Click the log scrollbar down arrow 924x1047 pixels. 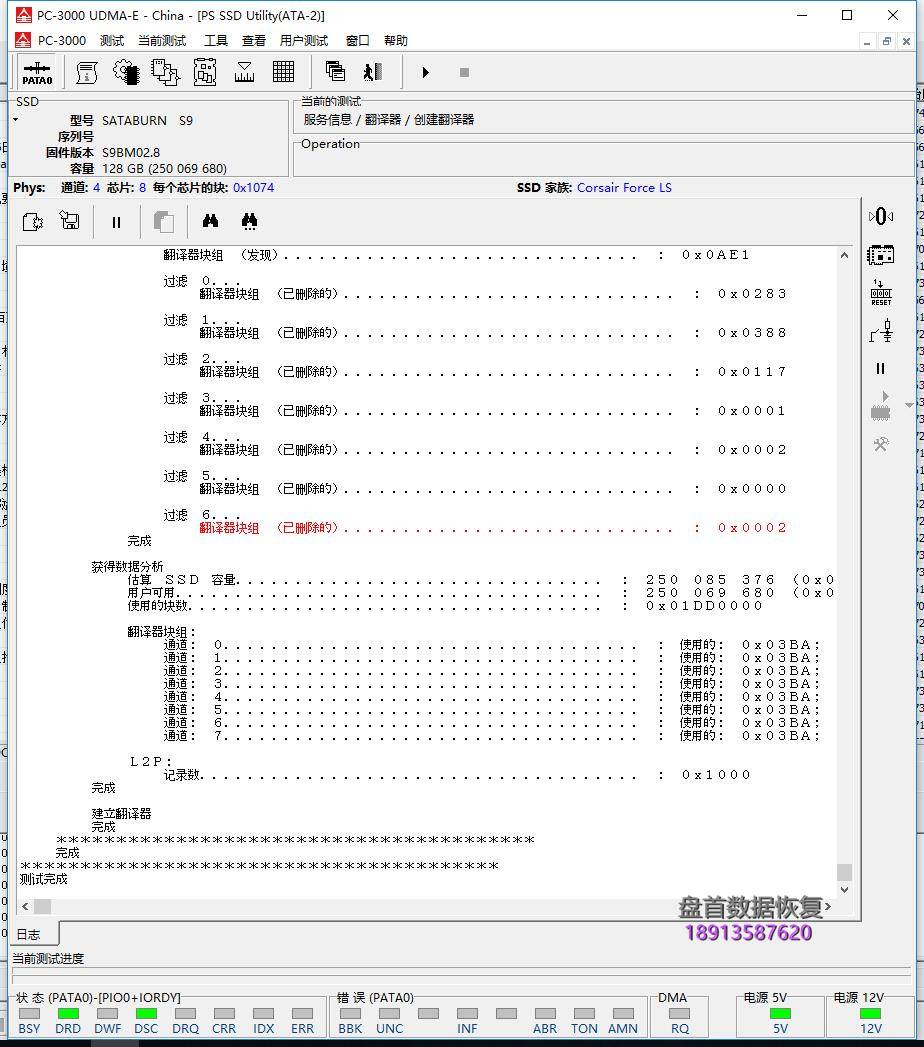click(x=845, y=889)
